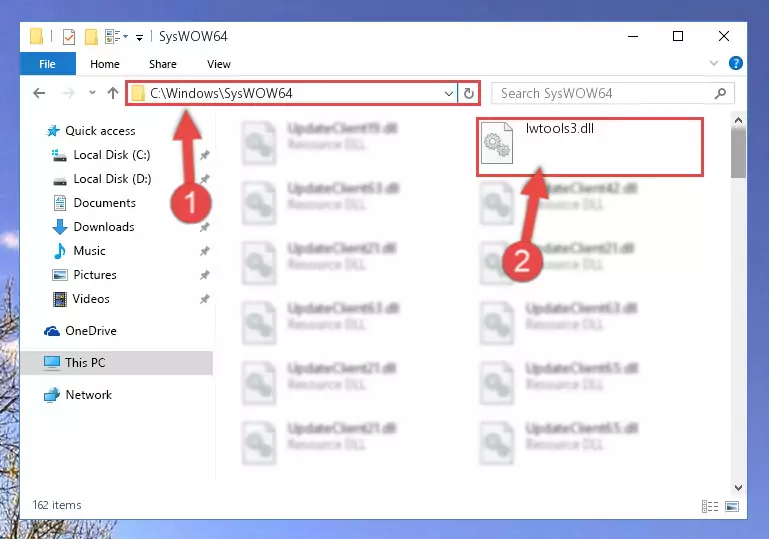Open Local Disk (C:) in sidebar

pos(112,155)
